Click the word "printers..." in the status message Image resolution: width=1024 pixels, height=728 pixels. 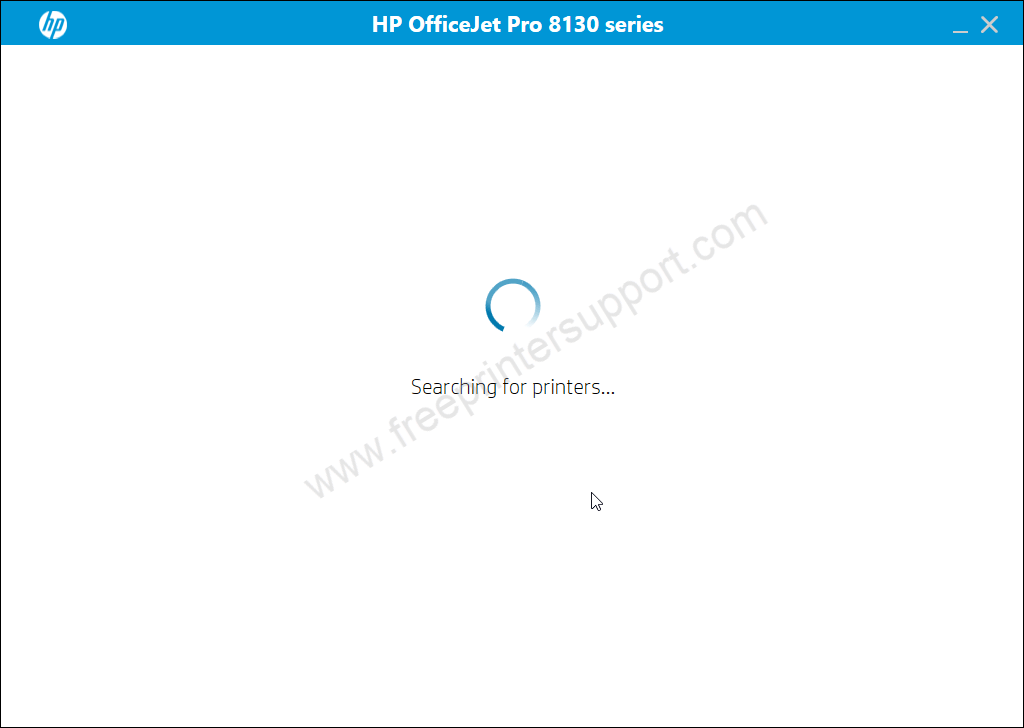(x=573, y=387)
